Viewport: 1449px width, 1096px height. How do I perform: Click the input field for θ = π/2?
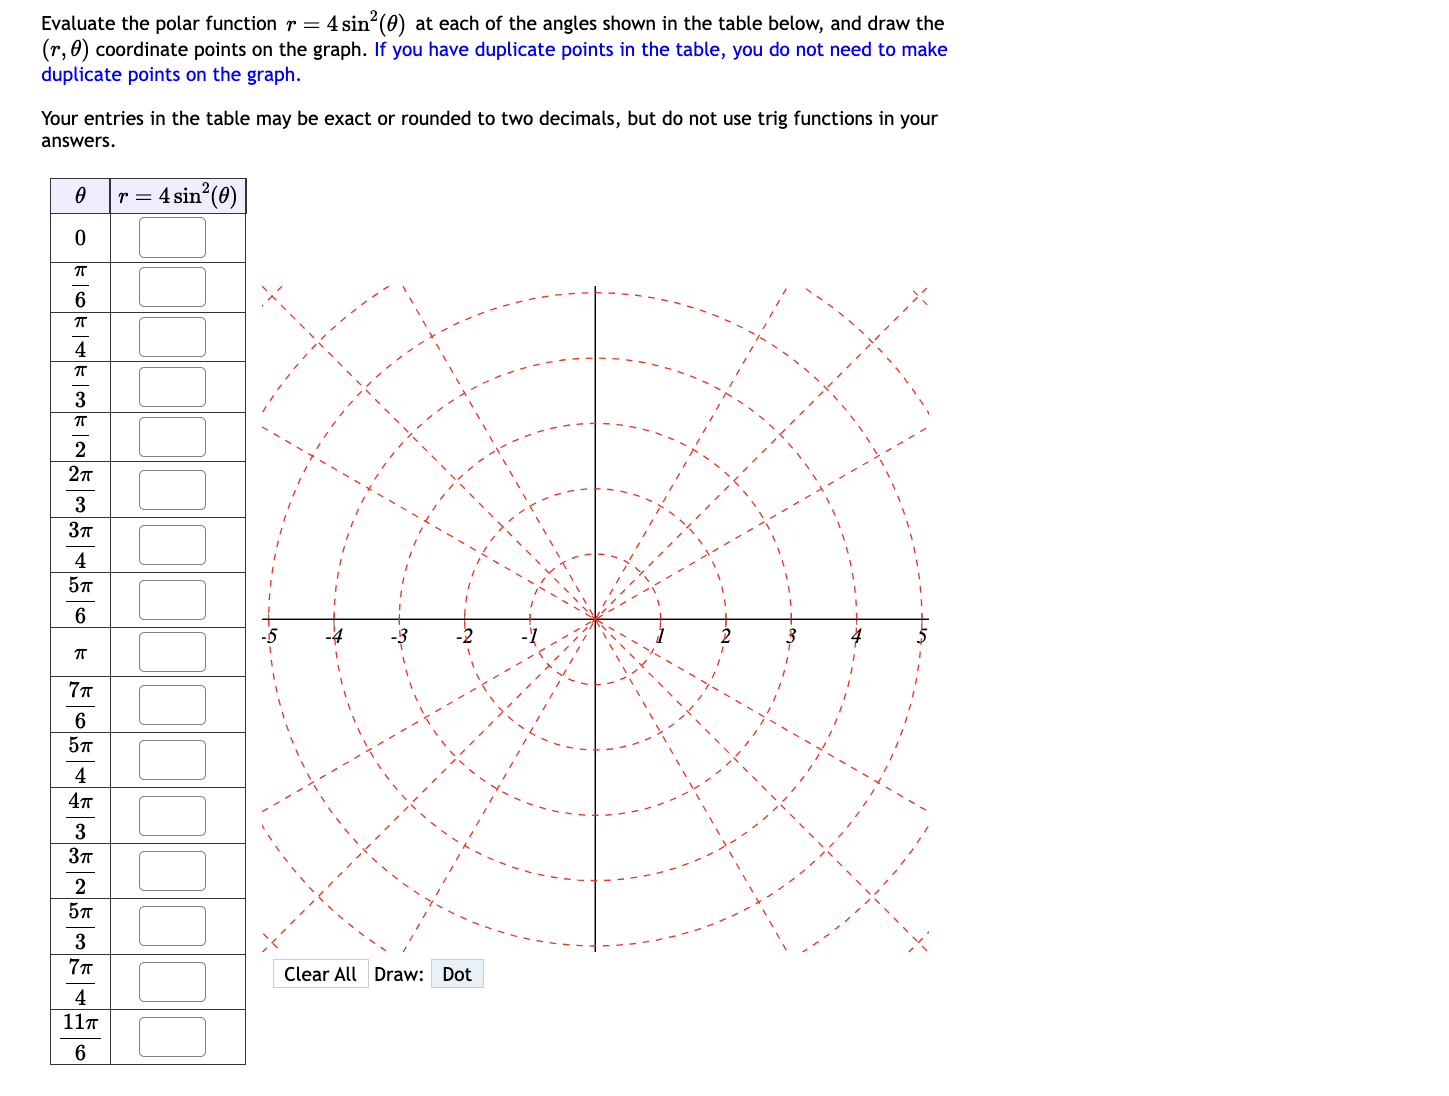[171, 436]
